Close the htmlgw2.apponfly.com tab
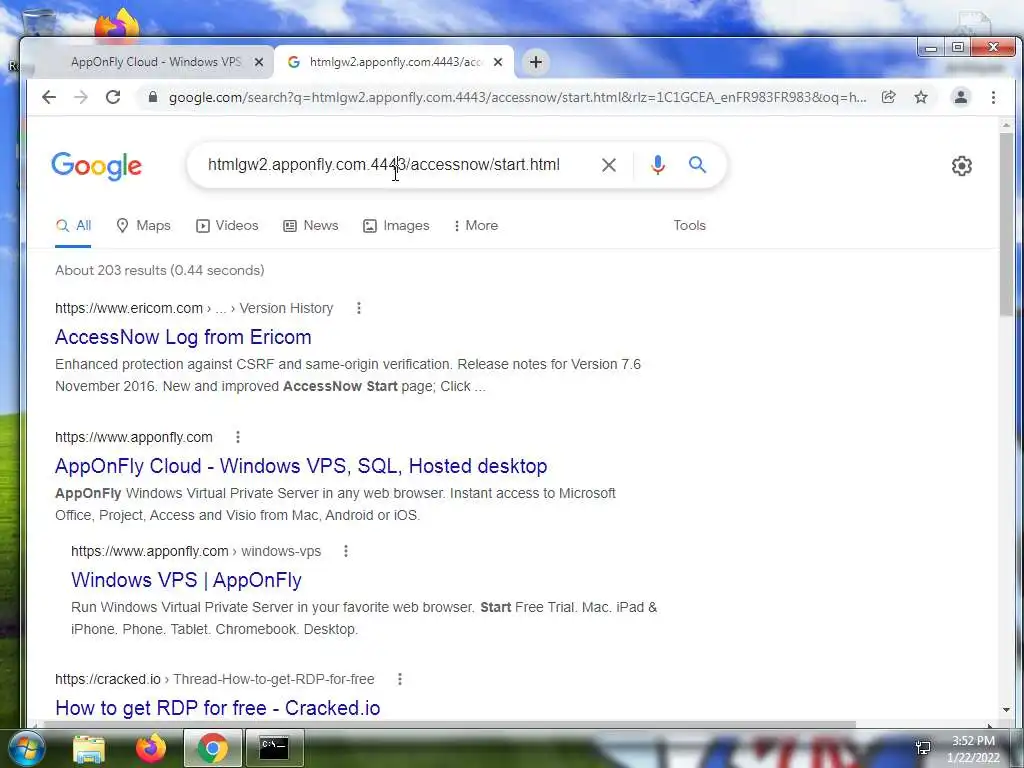The image size is (1024, 768). 498,62
